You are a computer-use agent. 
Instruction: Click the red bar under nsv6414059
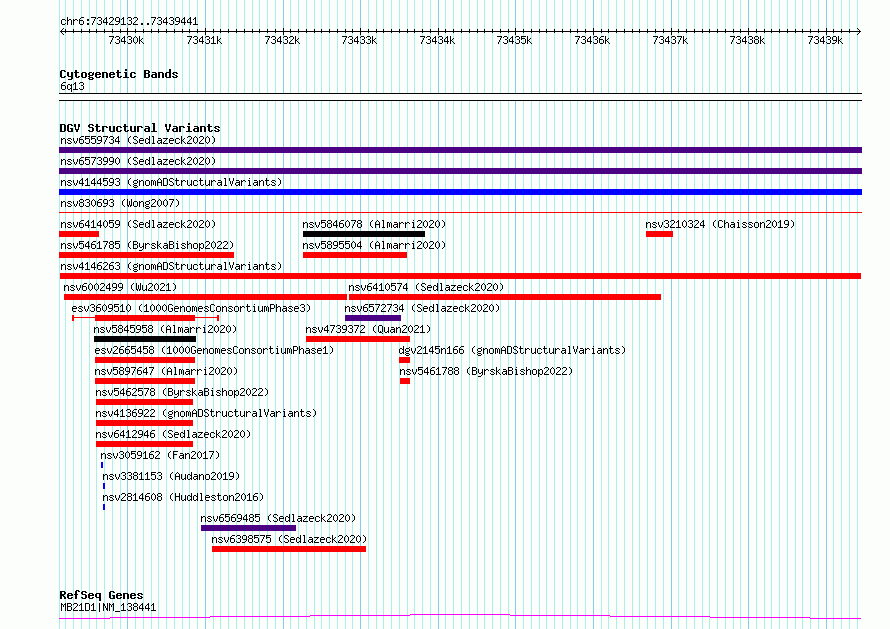[x=79, y=234]
